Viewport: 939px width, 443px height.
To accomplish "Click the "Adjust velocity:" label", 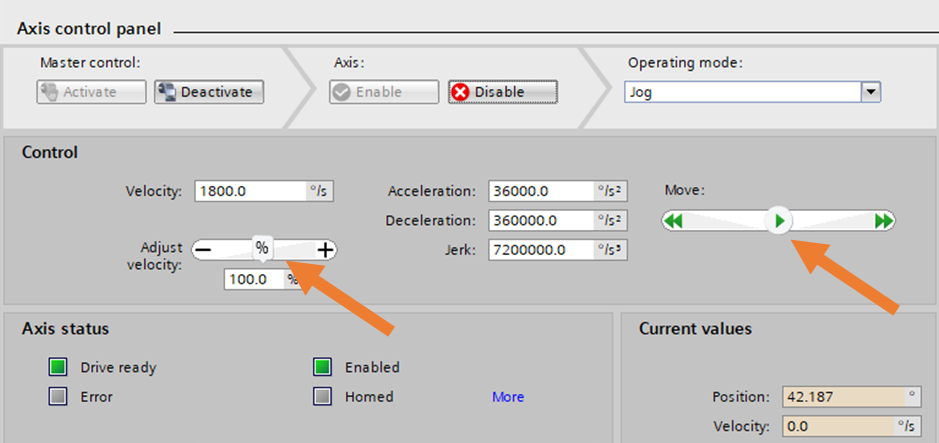I will click(154, 256).
